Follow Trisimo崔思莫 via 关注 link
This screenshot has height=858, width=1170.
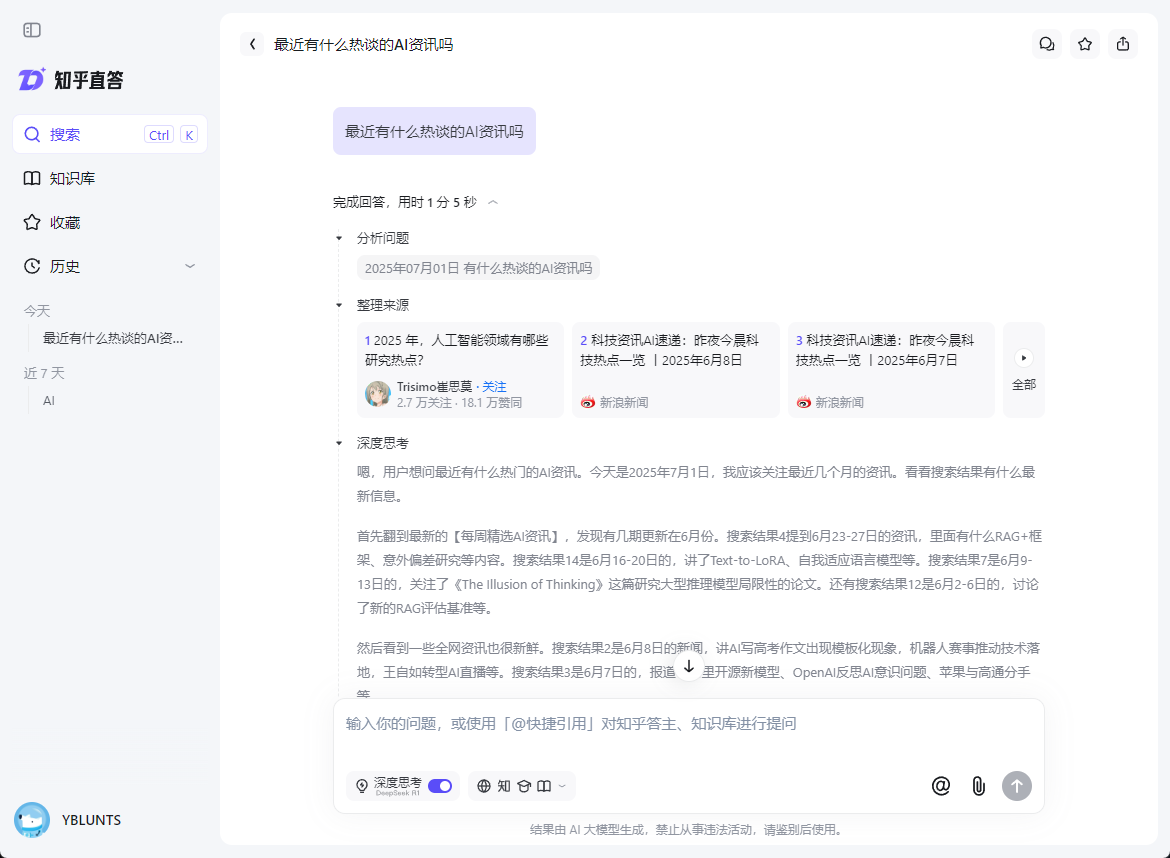click(x=494, y=386)
